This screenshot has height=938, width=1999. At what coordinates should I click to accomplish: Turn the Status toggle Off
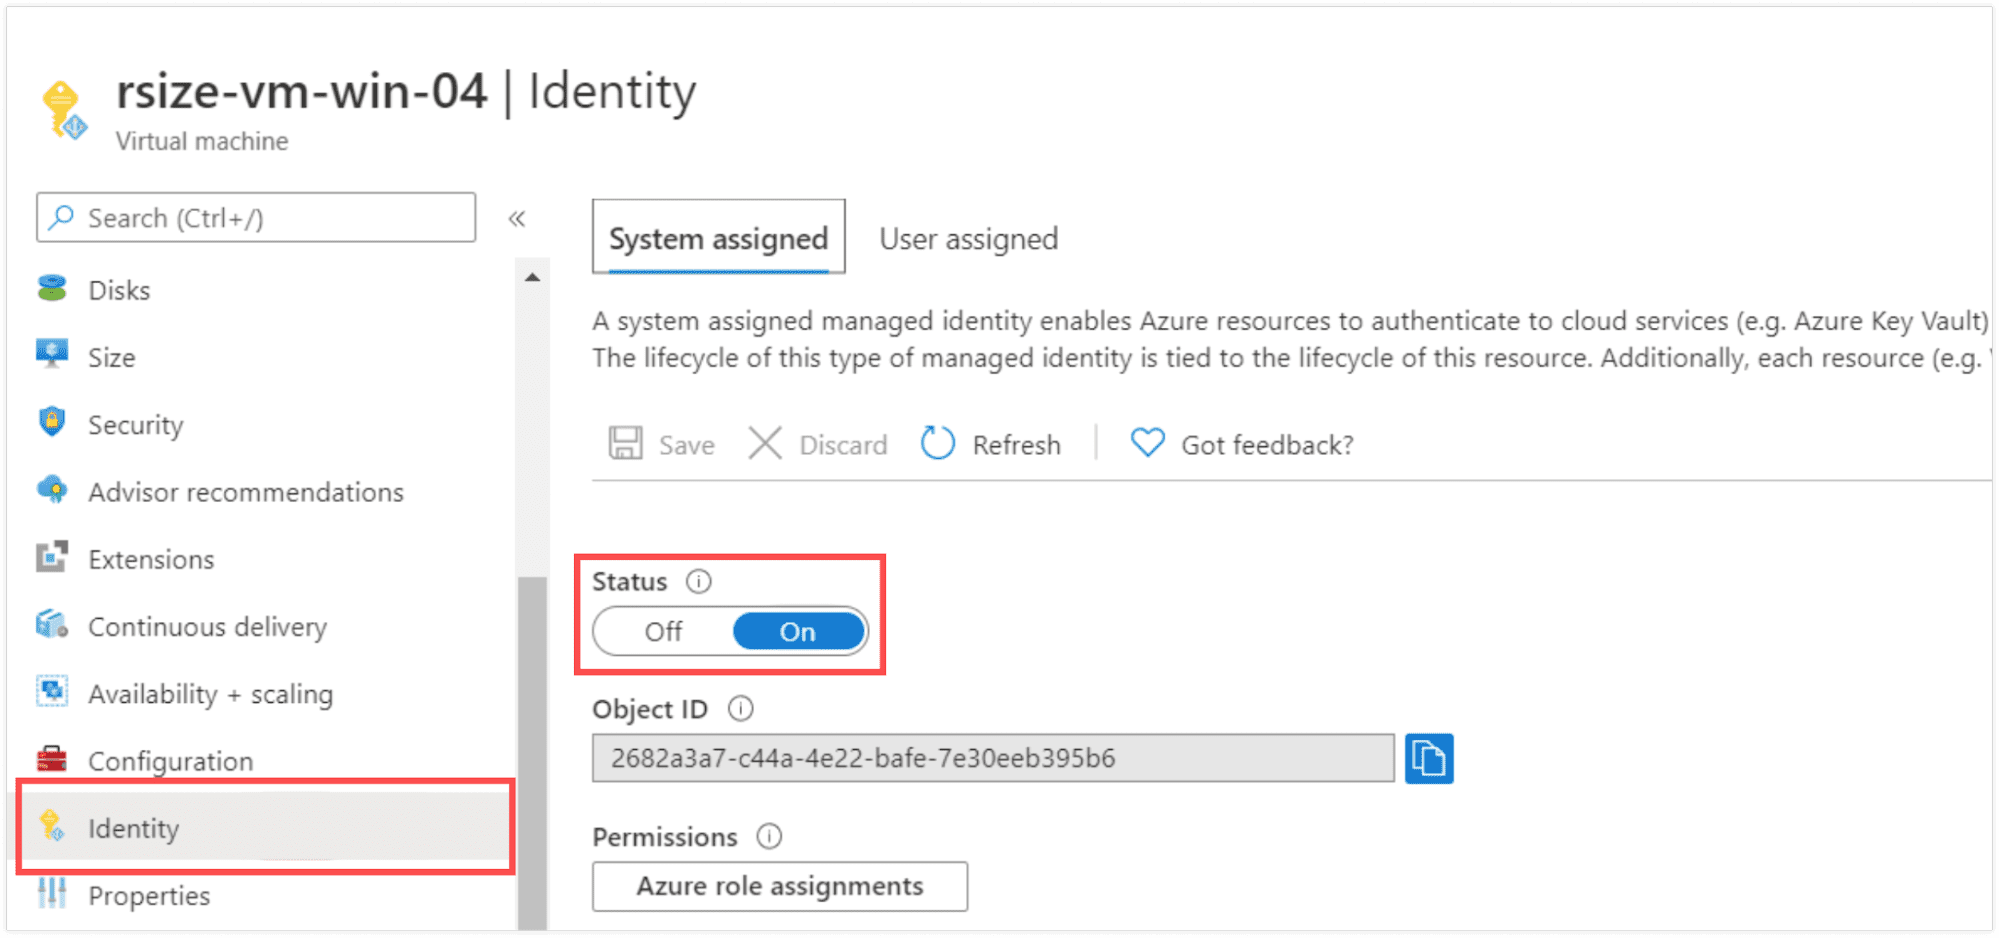(663, 632)
